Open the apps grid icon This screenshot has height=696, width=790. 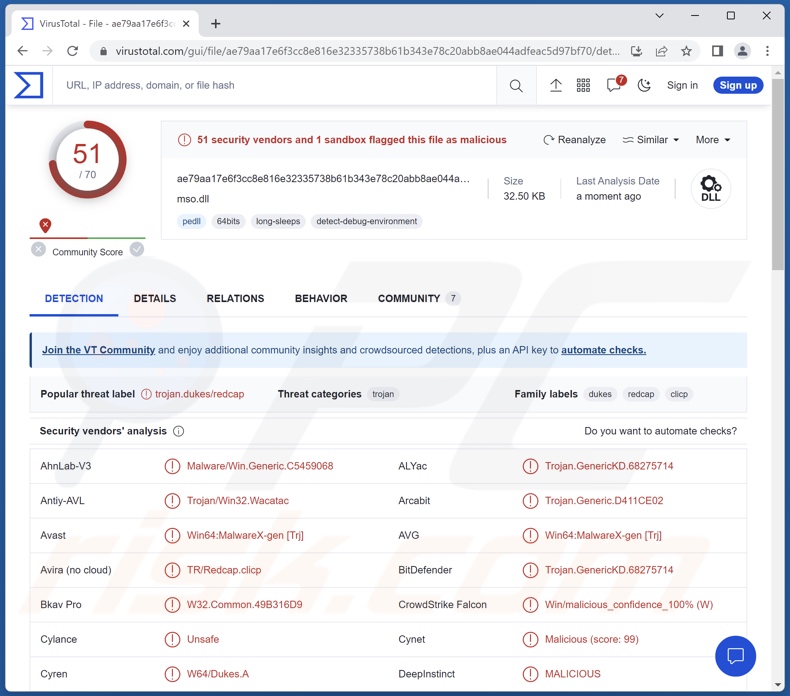click(583, 86)
